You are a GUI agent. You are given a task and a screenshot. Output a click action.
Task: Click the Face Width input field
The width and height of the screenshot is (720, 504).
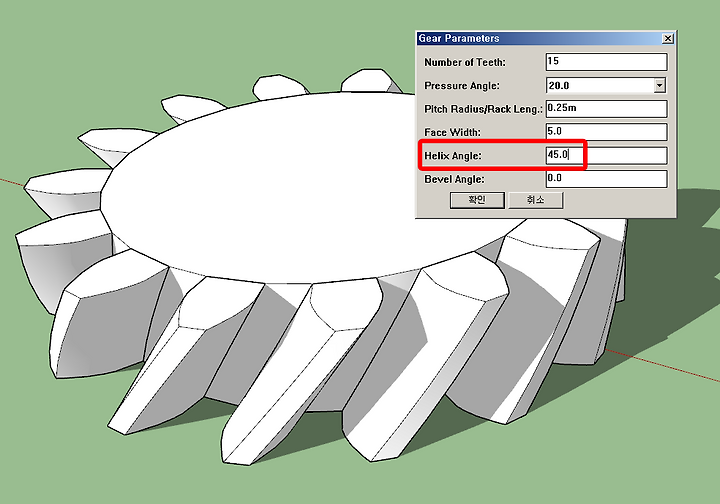tap(606, 132)
